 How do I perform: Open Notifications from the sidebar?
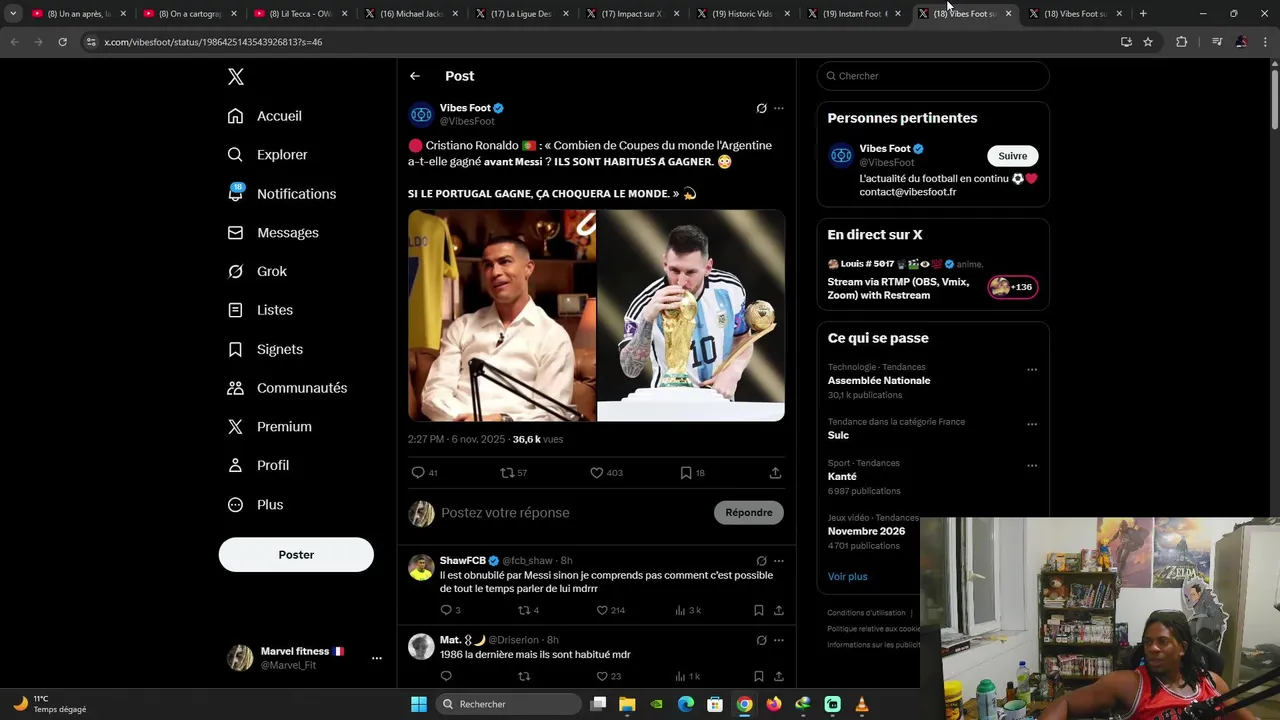tap(282, 194)
